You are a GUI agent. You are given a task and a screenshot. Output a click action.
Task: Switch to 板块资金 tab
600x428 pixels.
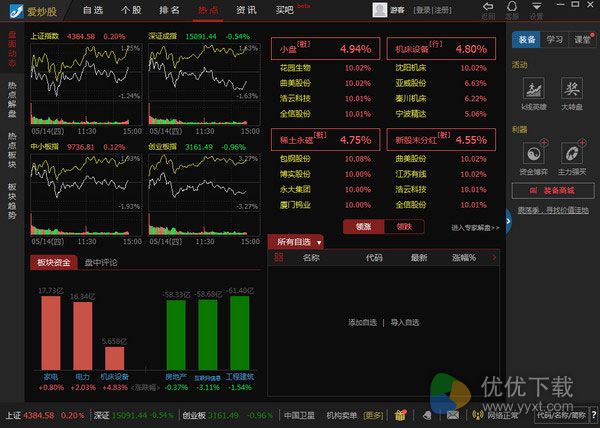(54, 262)
